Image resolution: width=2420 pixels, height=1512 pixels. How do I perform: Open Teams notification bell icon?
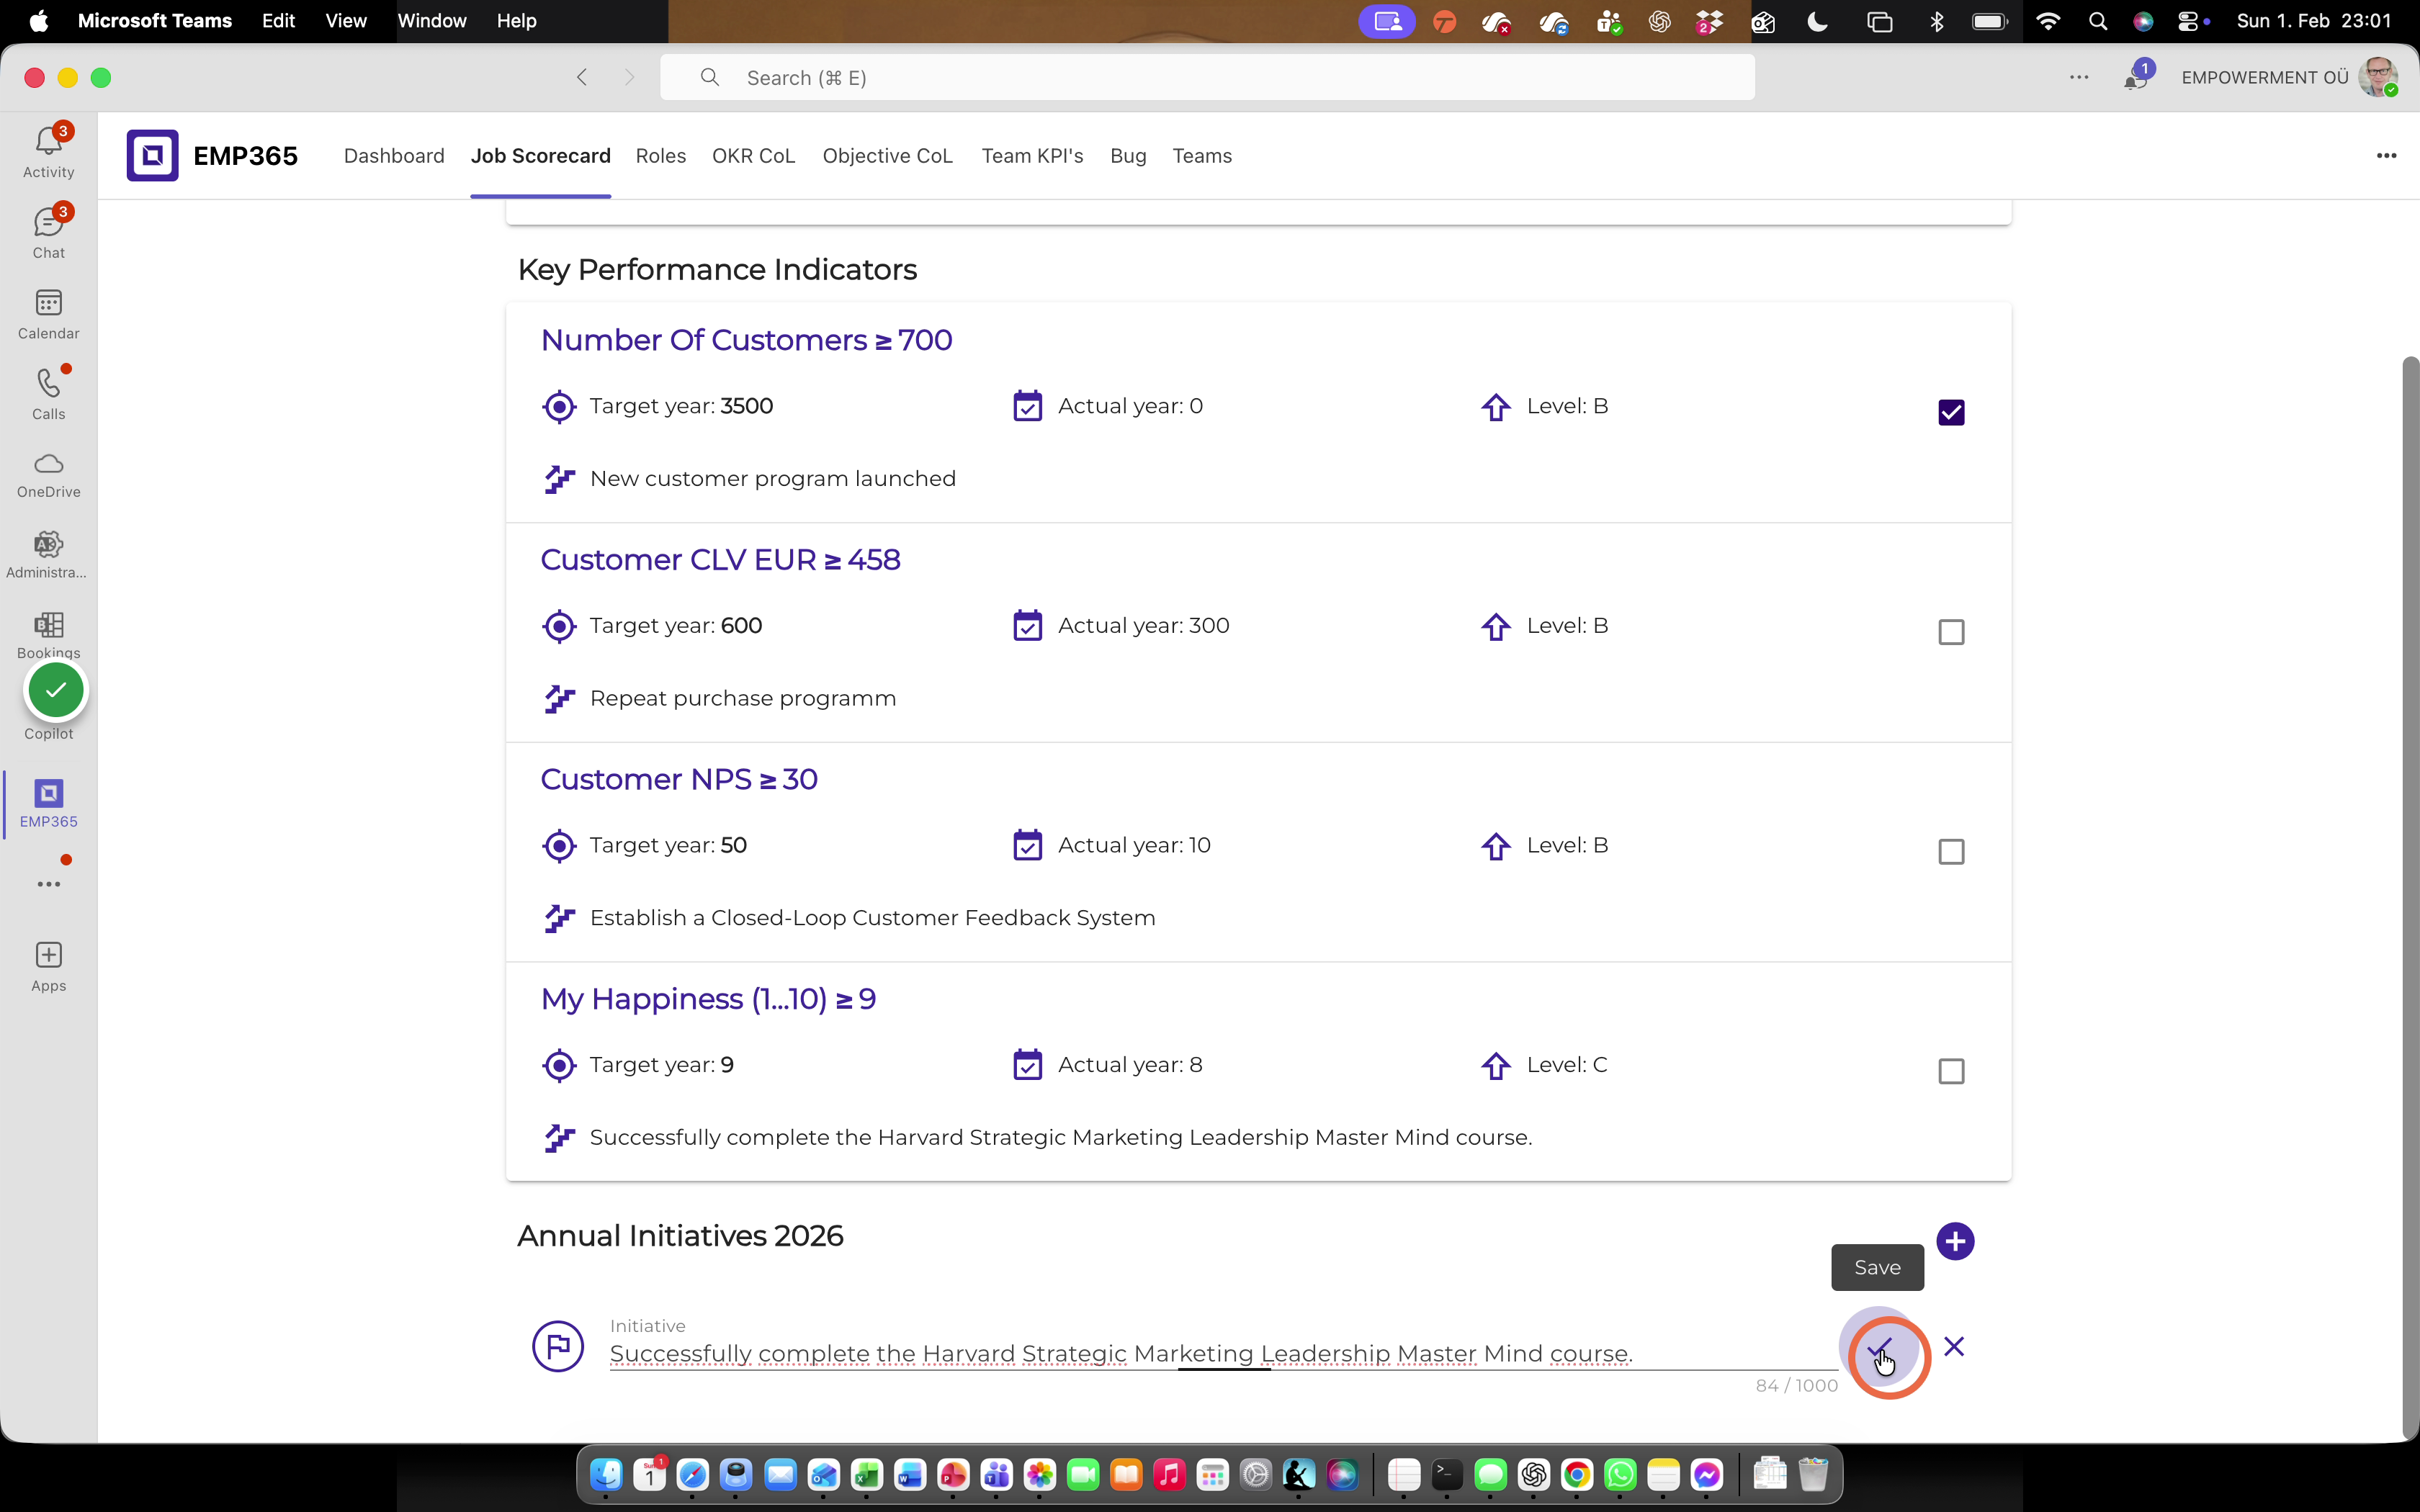pyautogui.click(x=2136, y=78)
